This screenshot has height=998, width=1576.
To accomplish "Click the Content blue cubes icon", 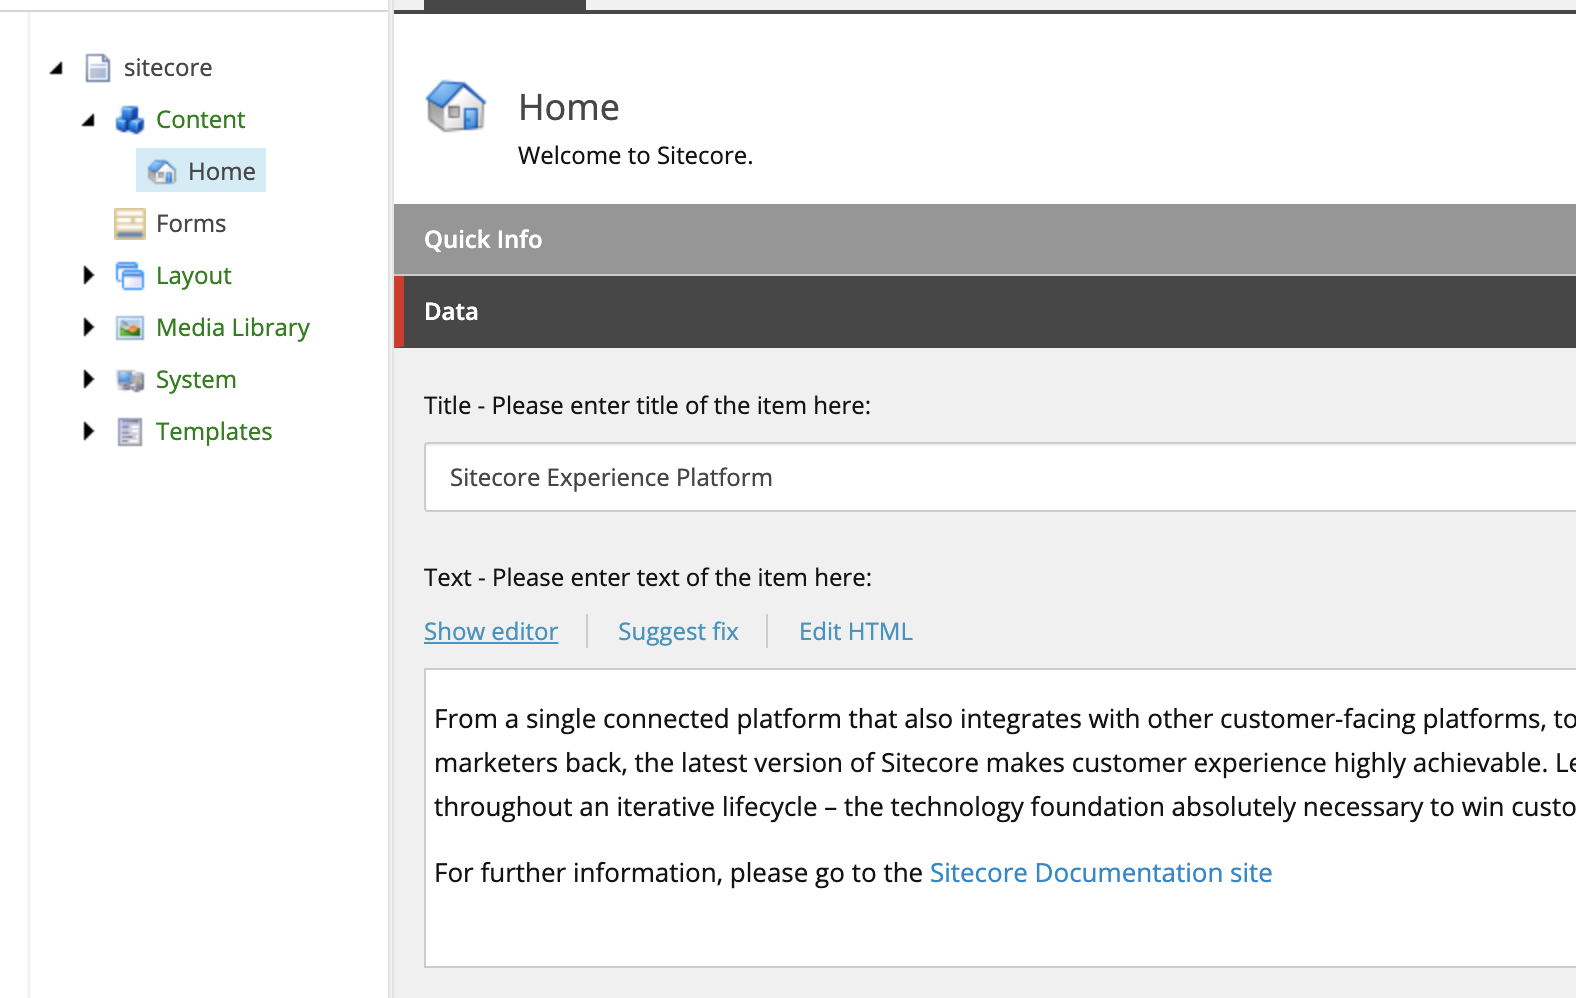I will click(x=130, y=120).
